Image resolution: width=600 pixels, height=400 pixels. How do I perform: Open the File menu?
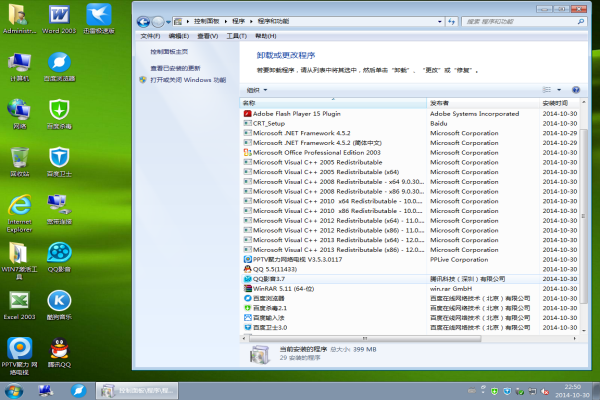pos(150,36)
